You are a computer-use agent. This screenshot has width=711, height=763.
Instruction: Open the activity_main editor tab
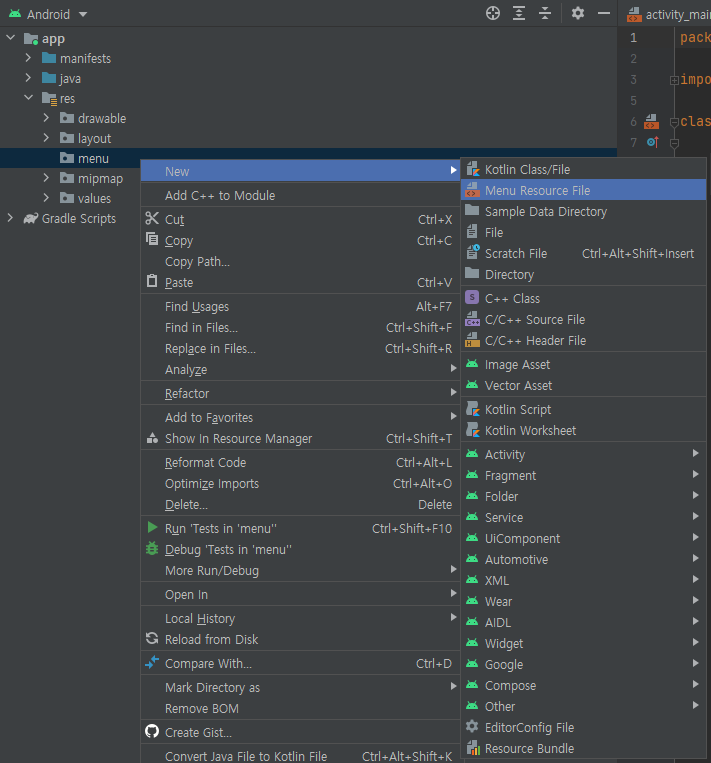pos(668,15)
